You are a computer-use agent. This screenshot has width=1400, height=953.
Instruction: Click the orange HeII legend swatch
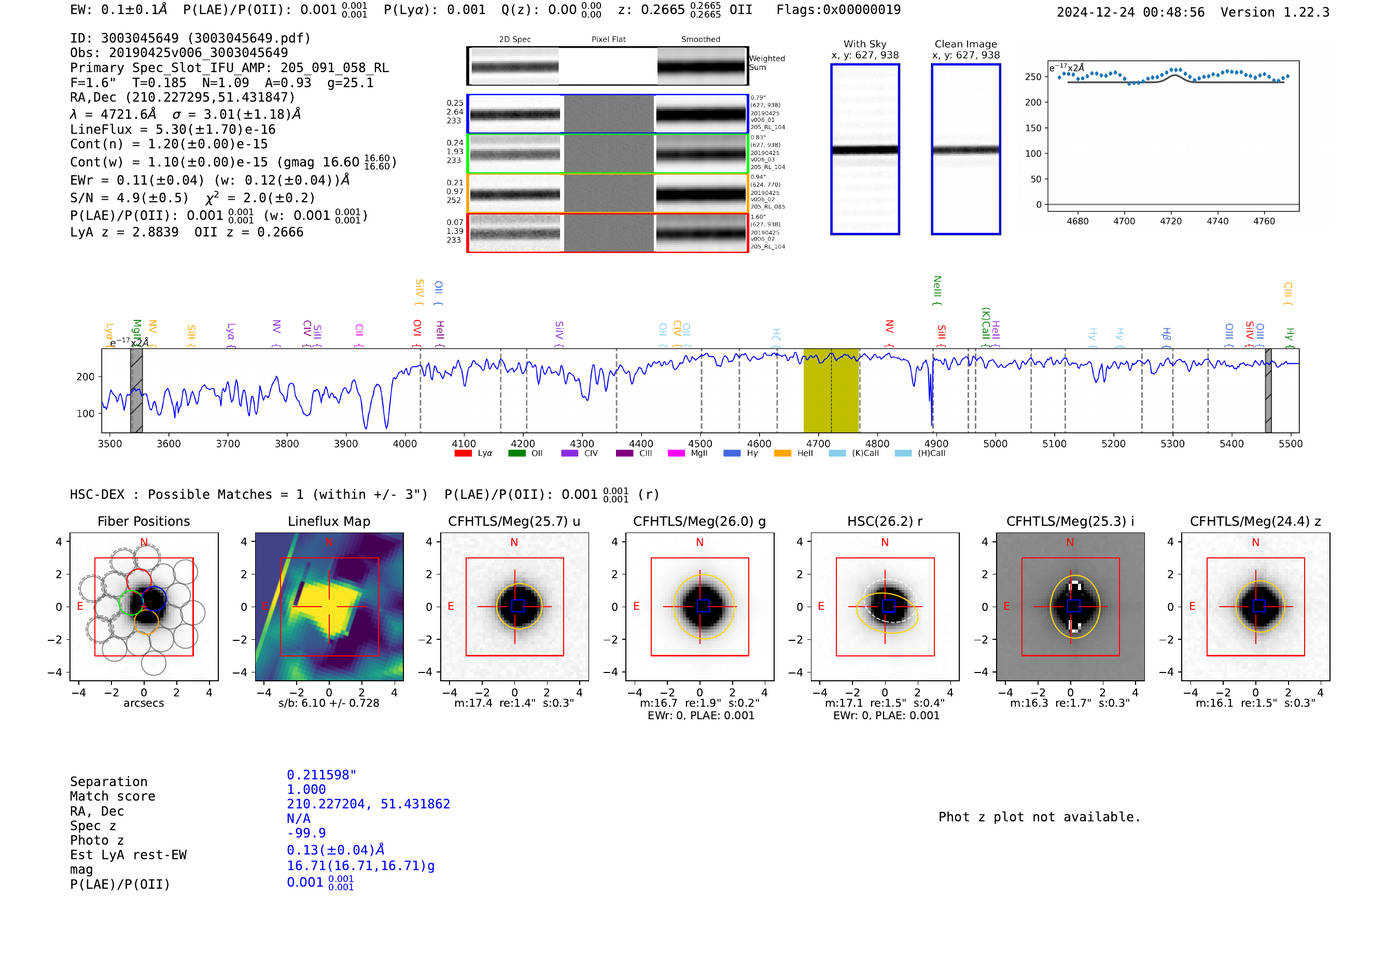tap(782, 453)
